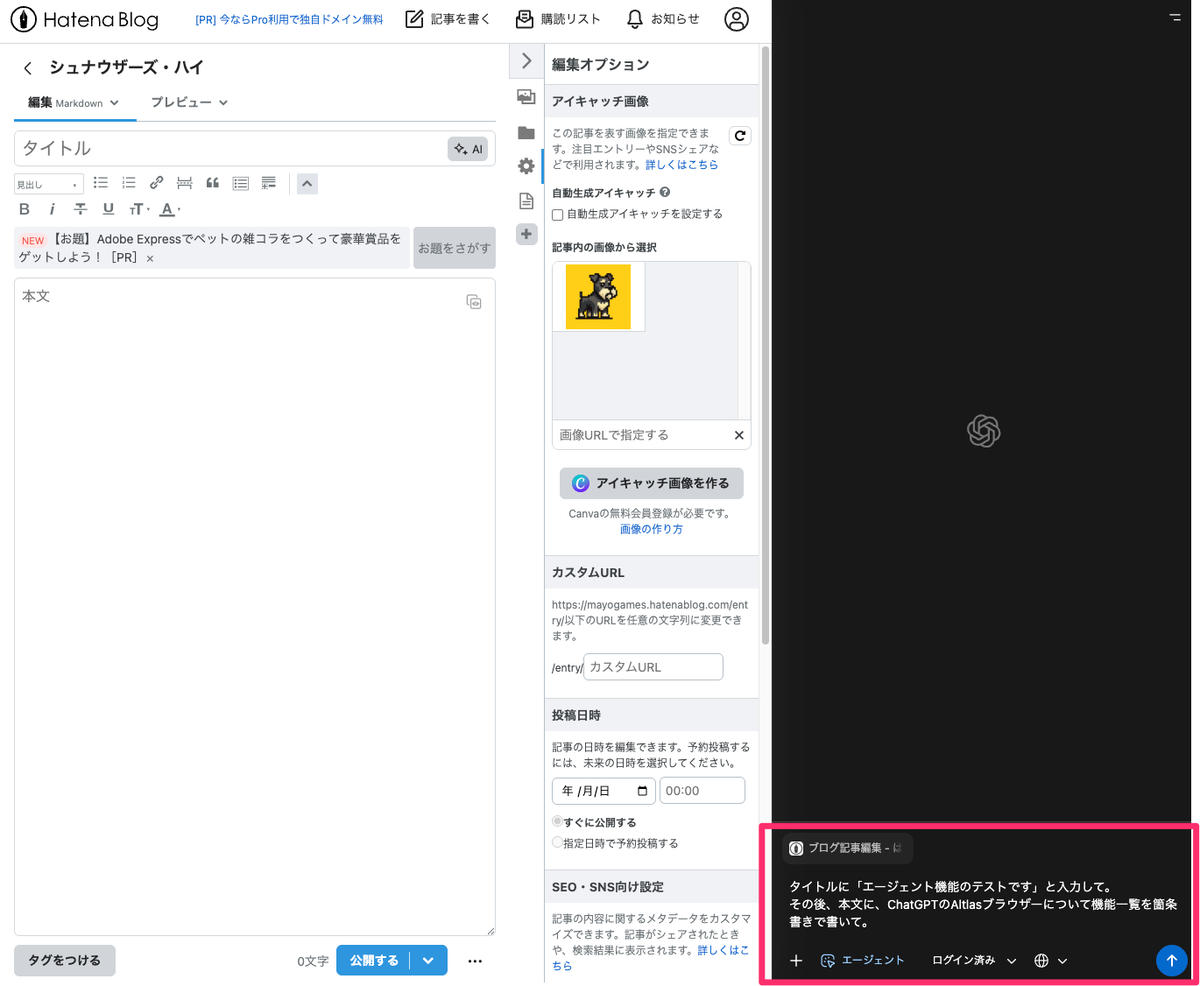Click the create eyecatch image button

click(651, 483)
